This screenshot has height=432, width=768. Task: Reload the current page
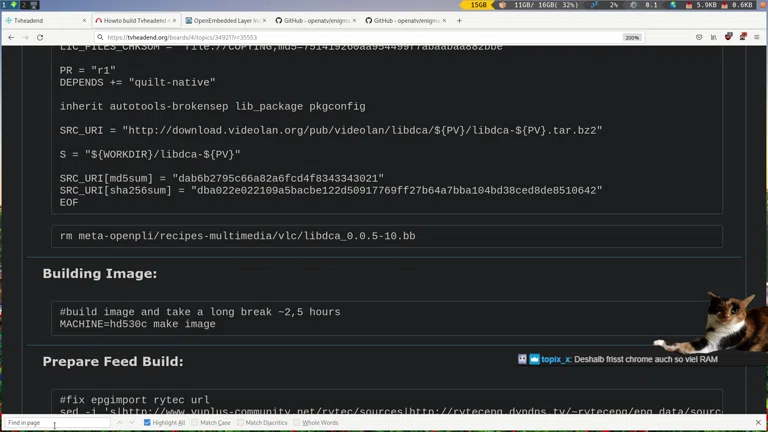click(40, 37)
